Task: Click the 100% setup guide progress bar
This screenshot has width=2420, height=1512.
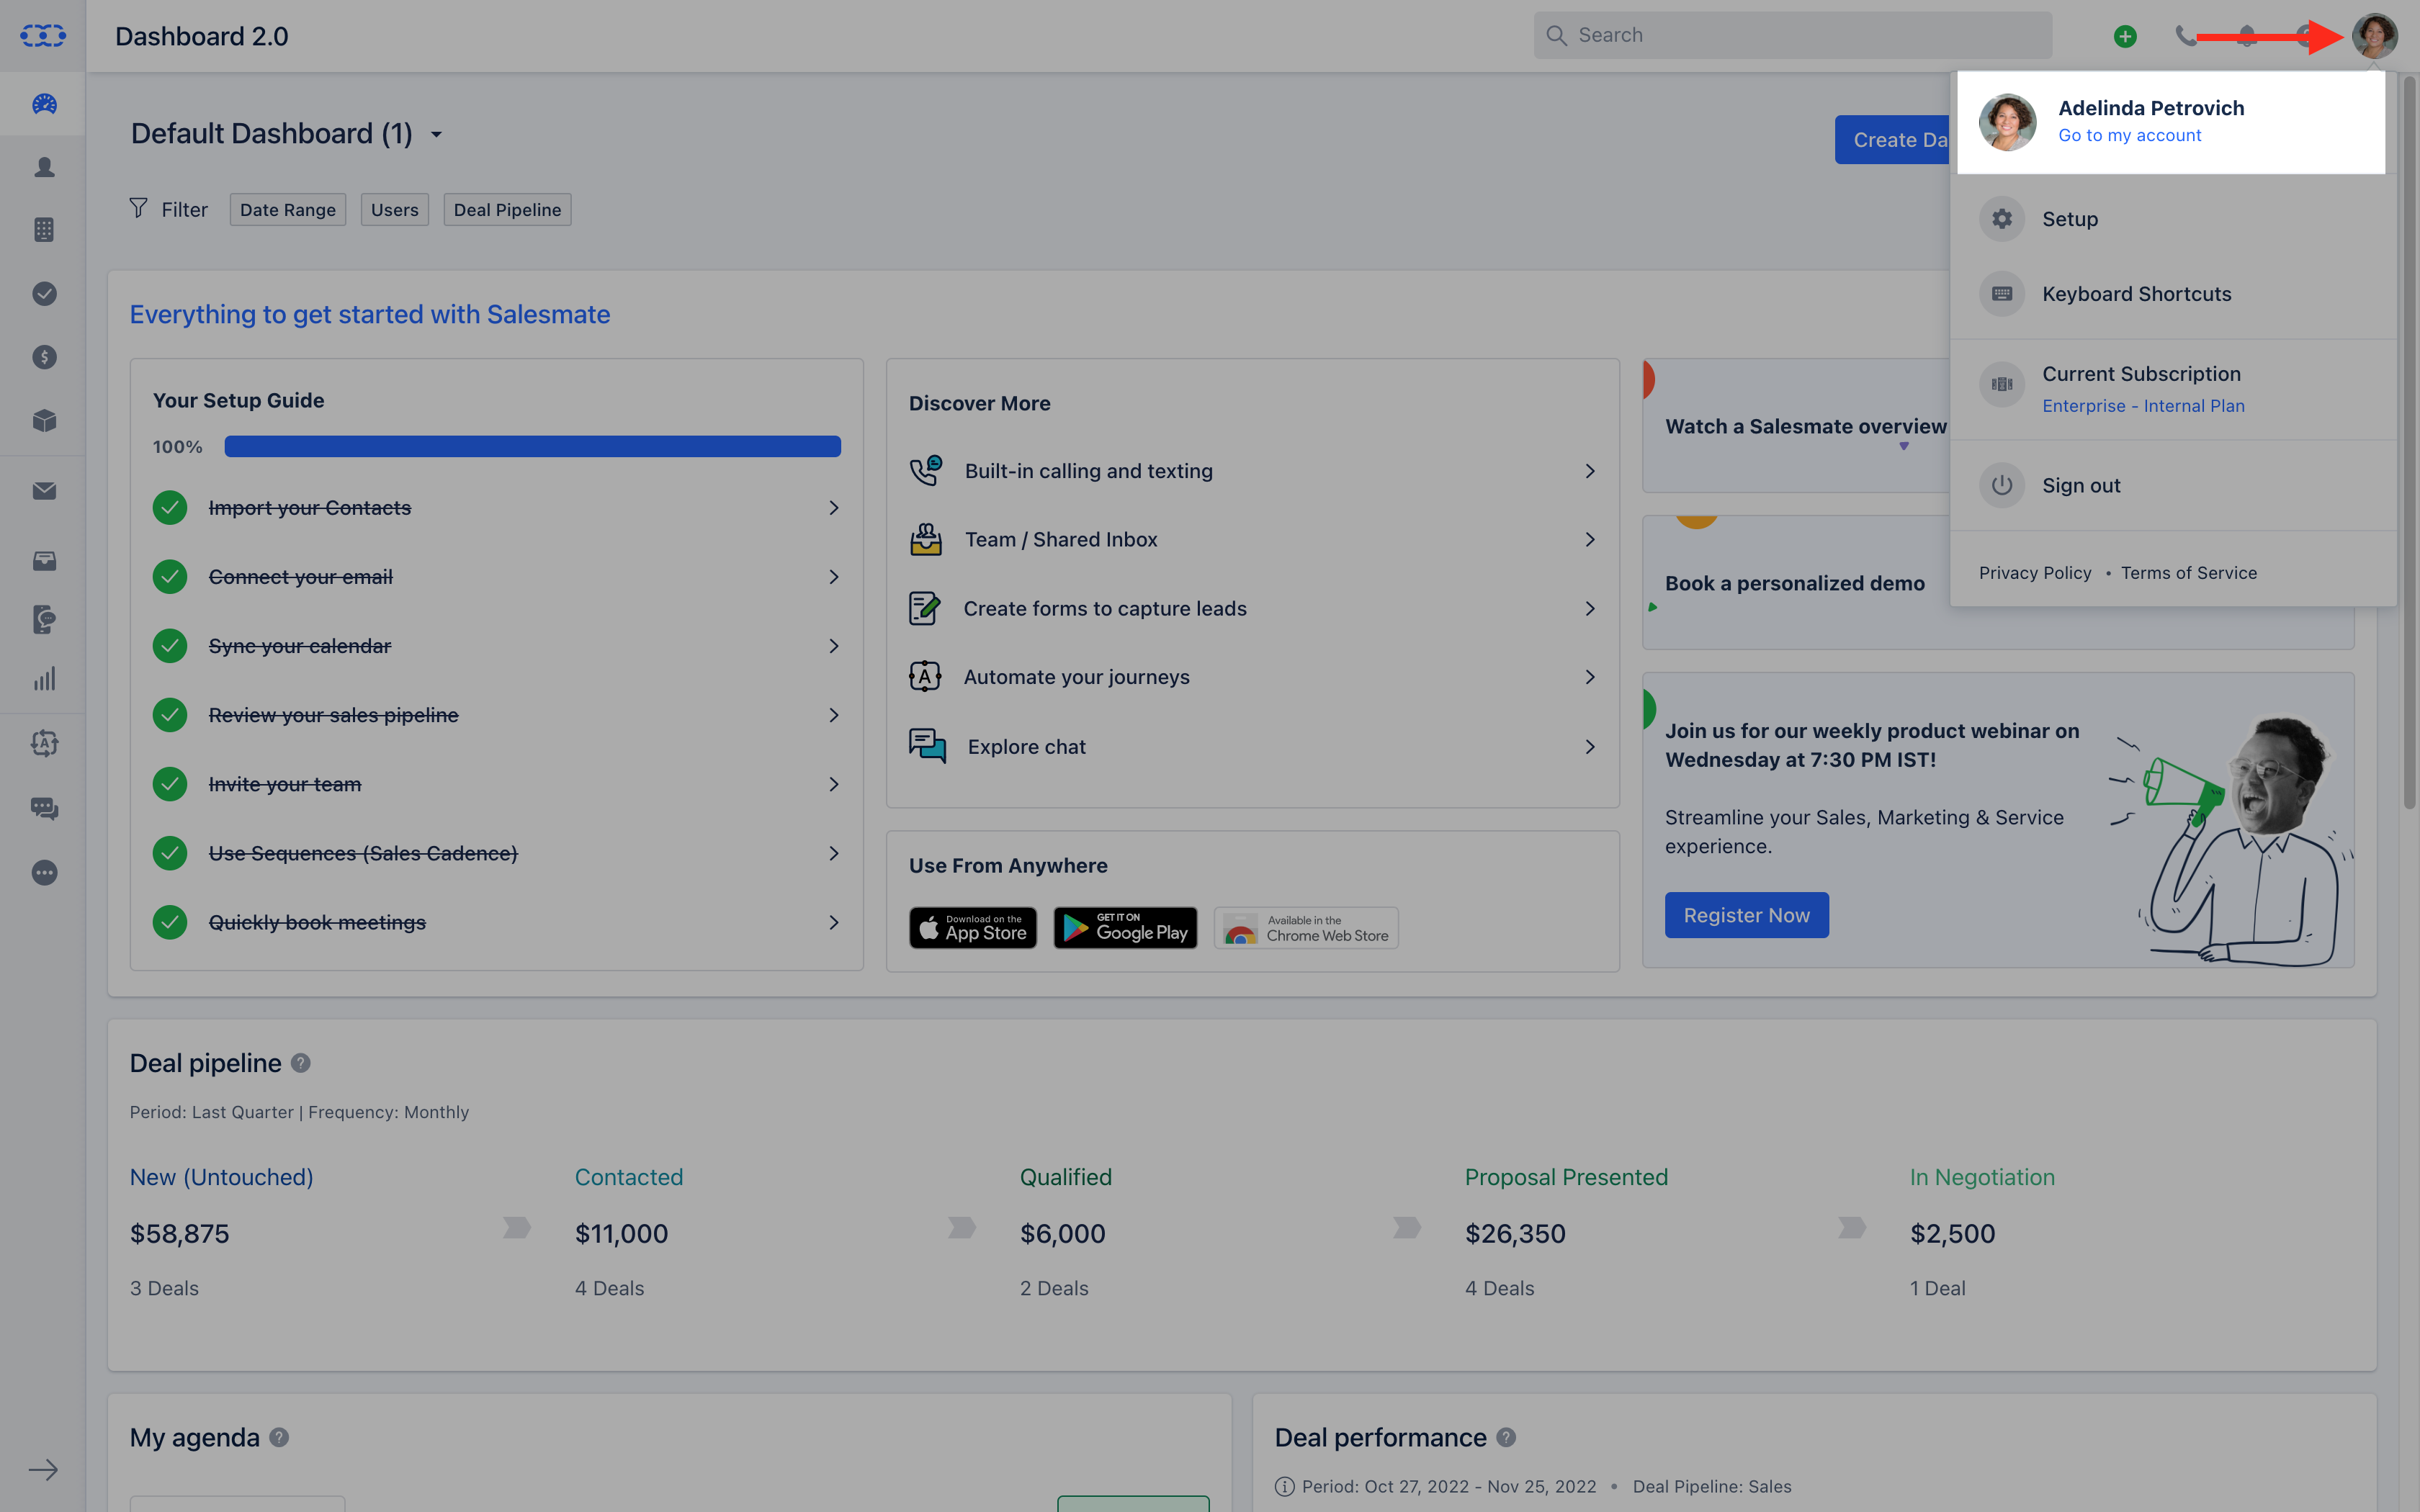Action: pyautogui.click(x=532, y=447)
